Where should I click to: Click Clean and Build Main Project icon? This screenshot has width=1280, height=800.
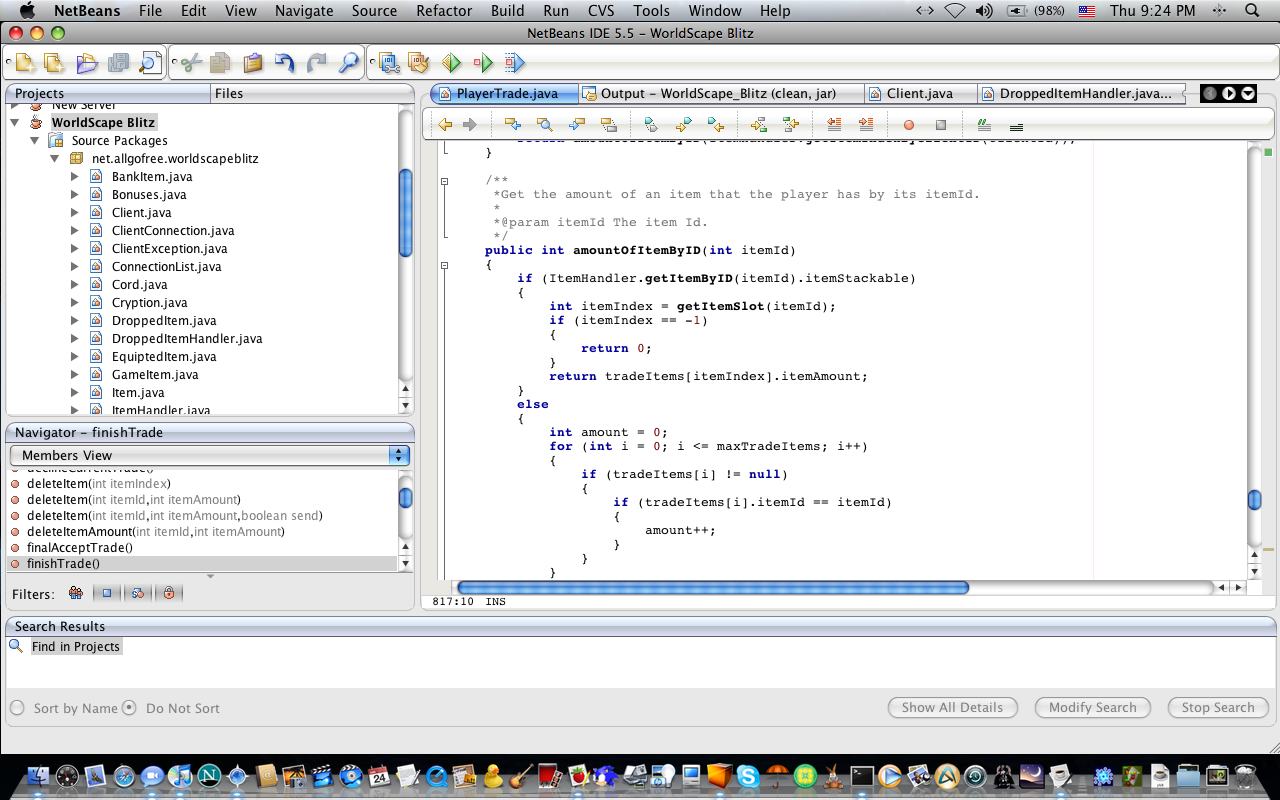[419, 63]
